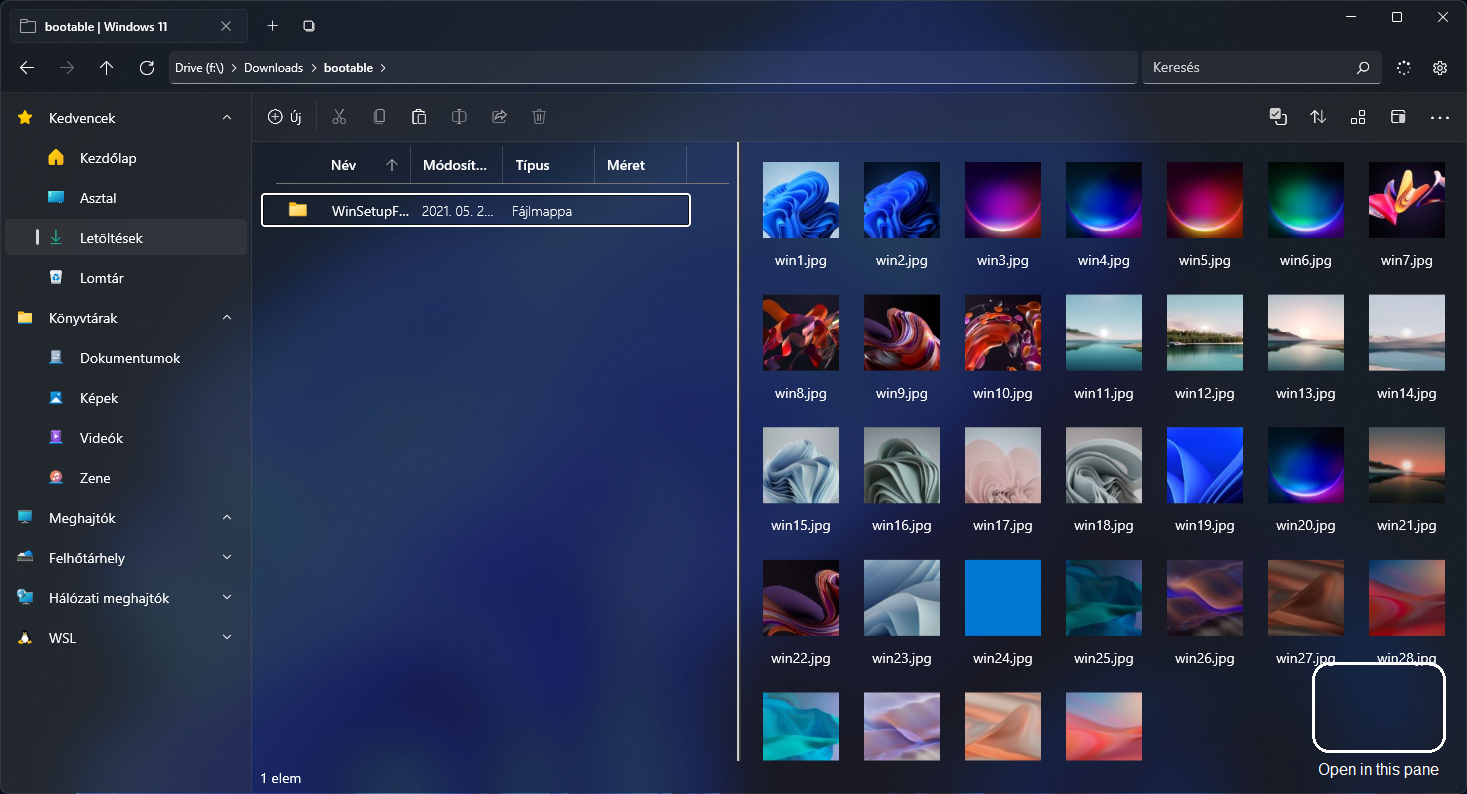Navigate to Drive (F:\) breadcrumb

199,68
